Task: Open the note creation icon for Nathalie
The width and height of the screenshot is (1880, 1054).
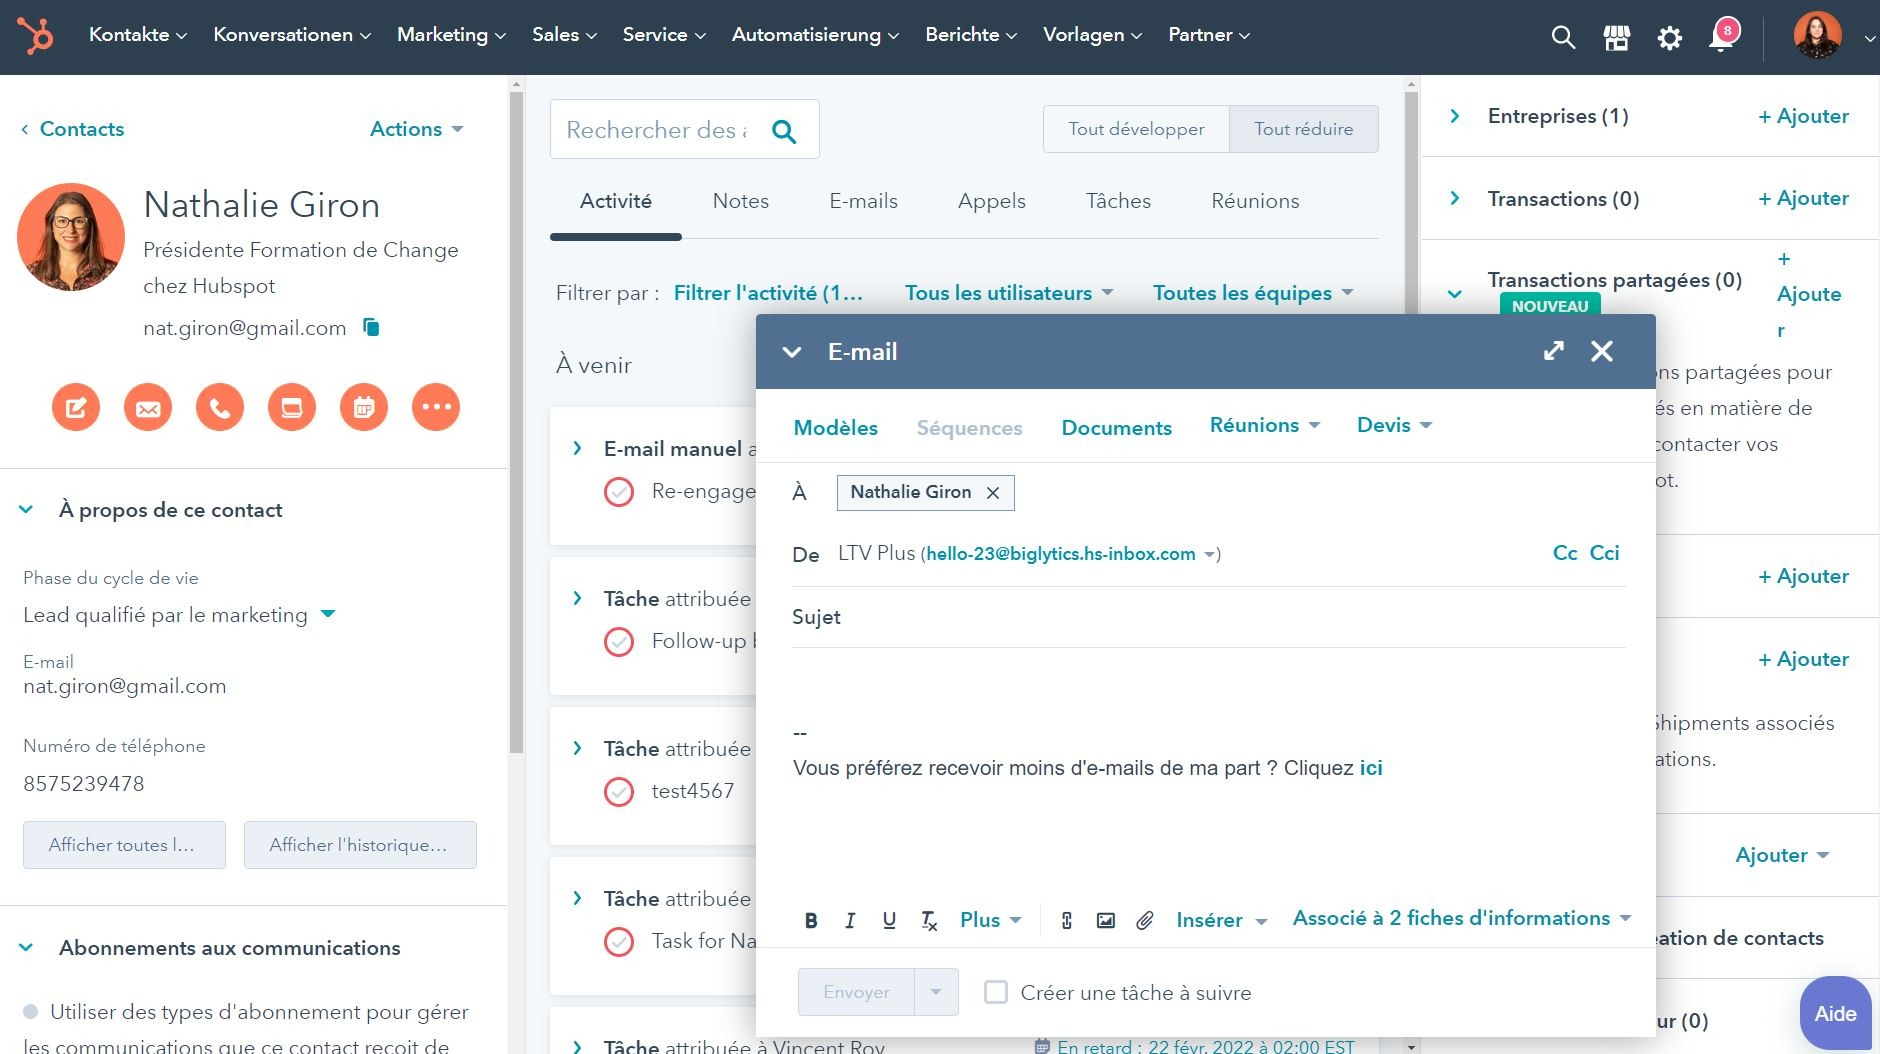Action: pyautogui.click(x=76, y=407)
